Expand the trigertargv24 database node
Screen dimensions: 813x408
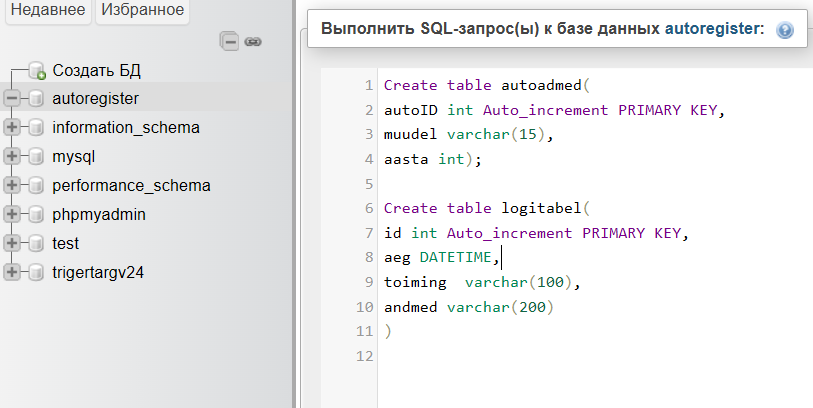pyautogui.click(x=12, y=272)
